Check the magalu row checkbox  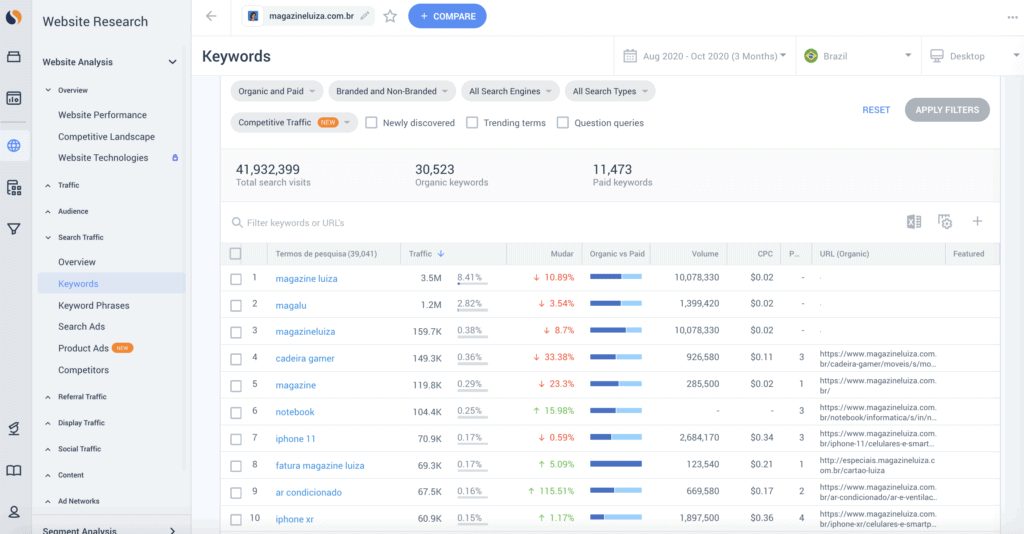click(236, 306)
